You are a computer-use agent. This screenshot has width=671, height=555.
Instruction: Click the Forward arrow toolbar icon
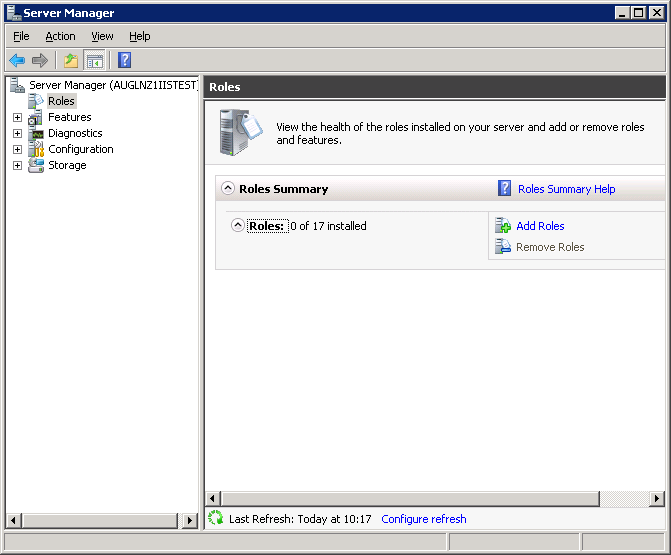(40, 60)
